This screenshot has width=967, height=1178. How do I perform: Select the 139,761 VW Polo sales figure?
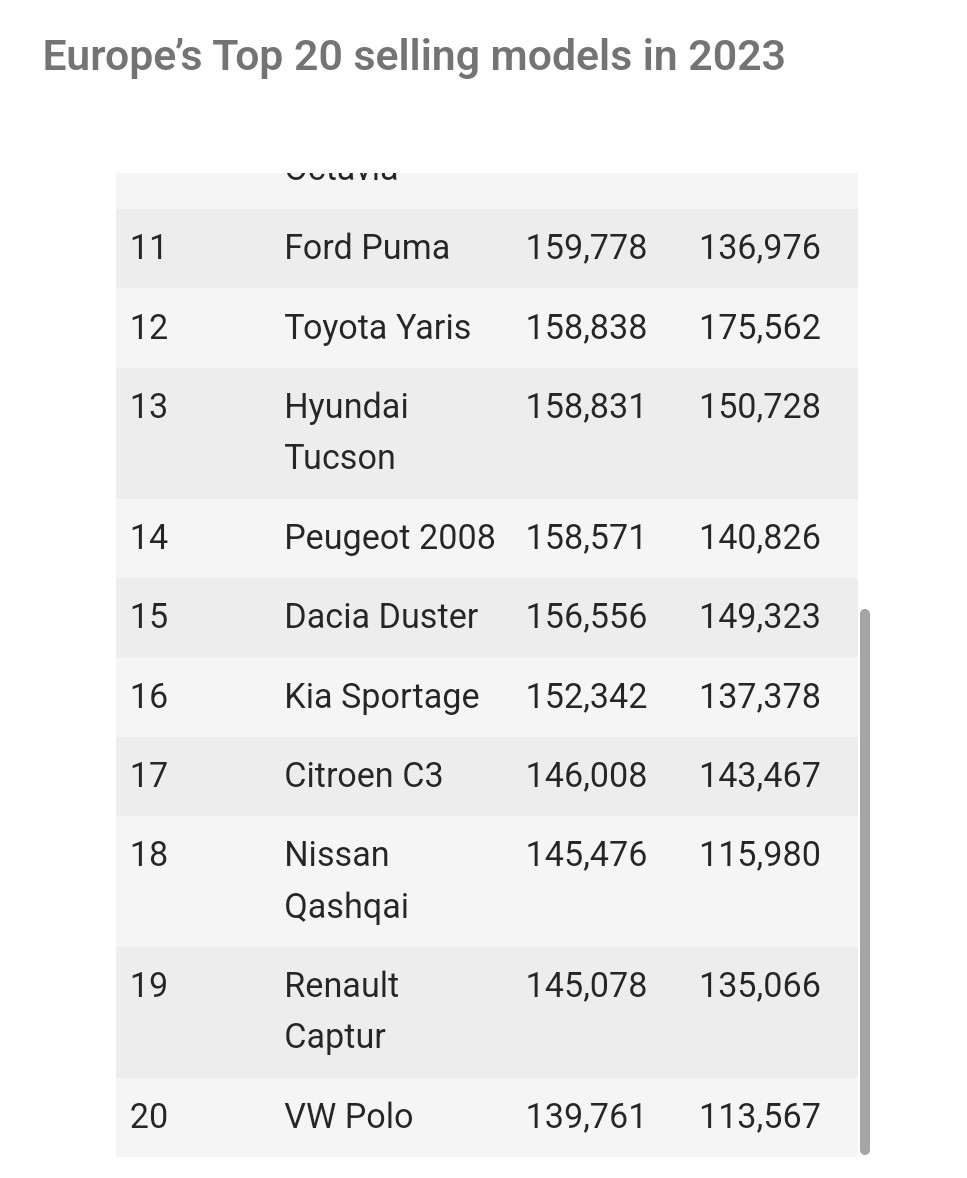(x=586, y=1116)
